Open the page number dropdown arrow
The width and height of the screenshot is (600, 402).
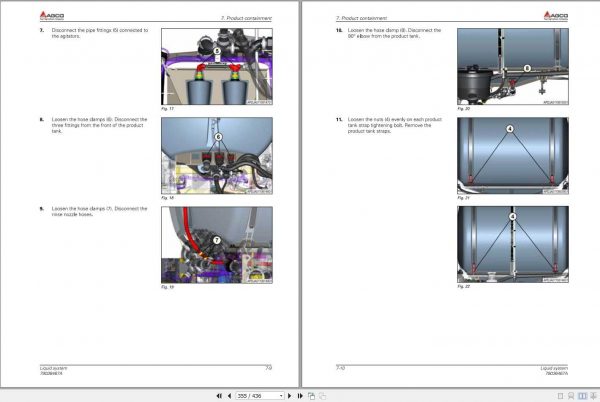point(281,396)
